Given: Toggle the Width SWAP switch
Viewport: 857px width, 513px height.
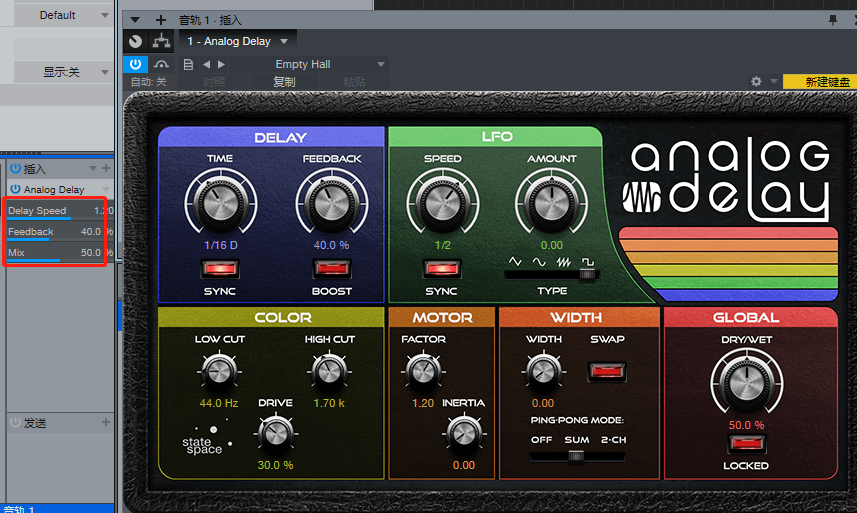Looking at the screenshot, I should (x=607, y=372).
